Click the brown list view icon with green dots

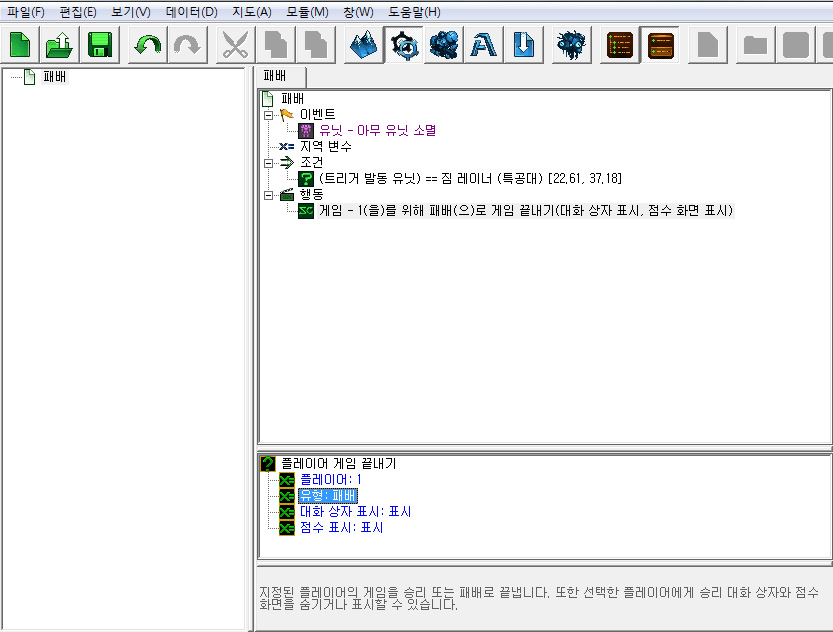[x=619, y=45]
